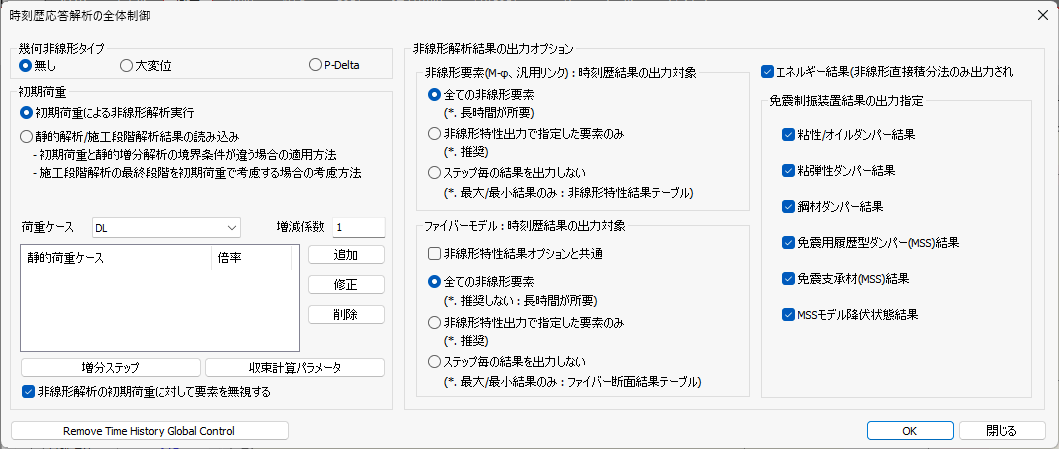Screen dimensions: 1059x449
Task: Confirm with the OK button
Action: (x=910, y=431)
